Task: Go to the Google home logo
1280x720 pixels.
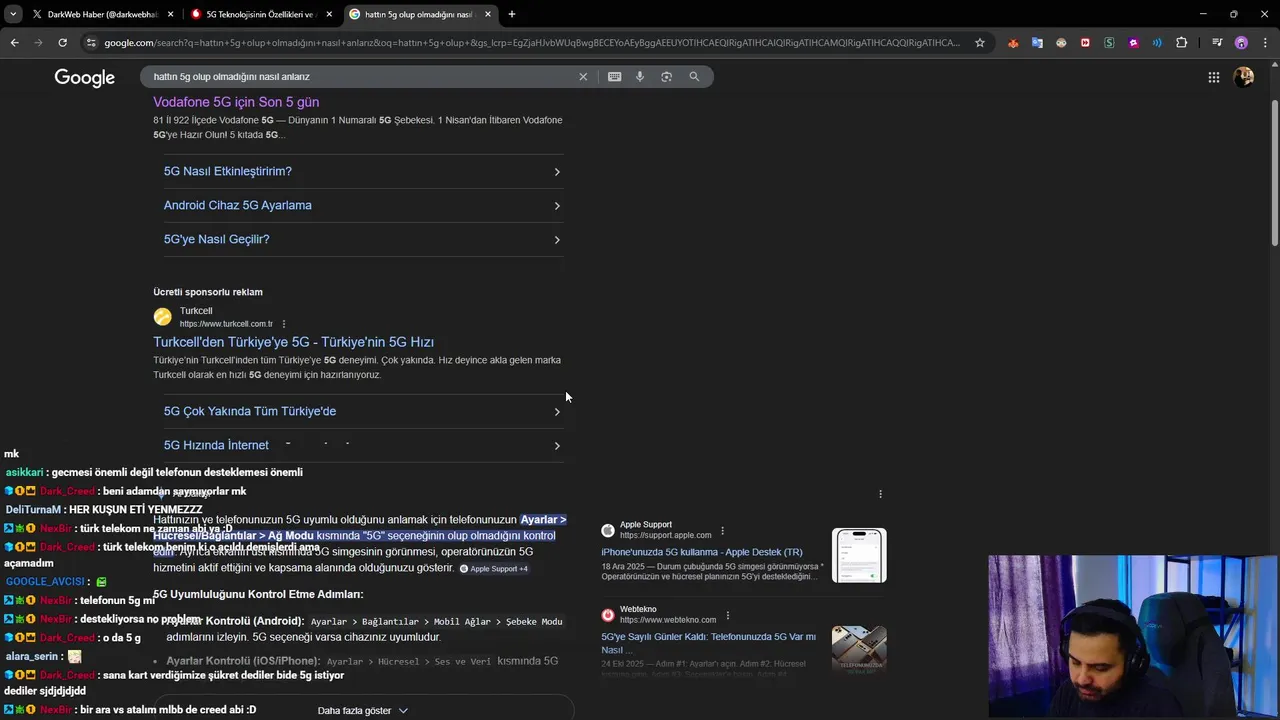Action: pos(85,78)
